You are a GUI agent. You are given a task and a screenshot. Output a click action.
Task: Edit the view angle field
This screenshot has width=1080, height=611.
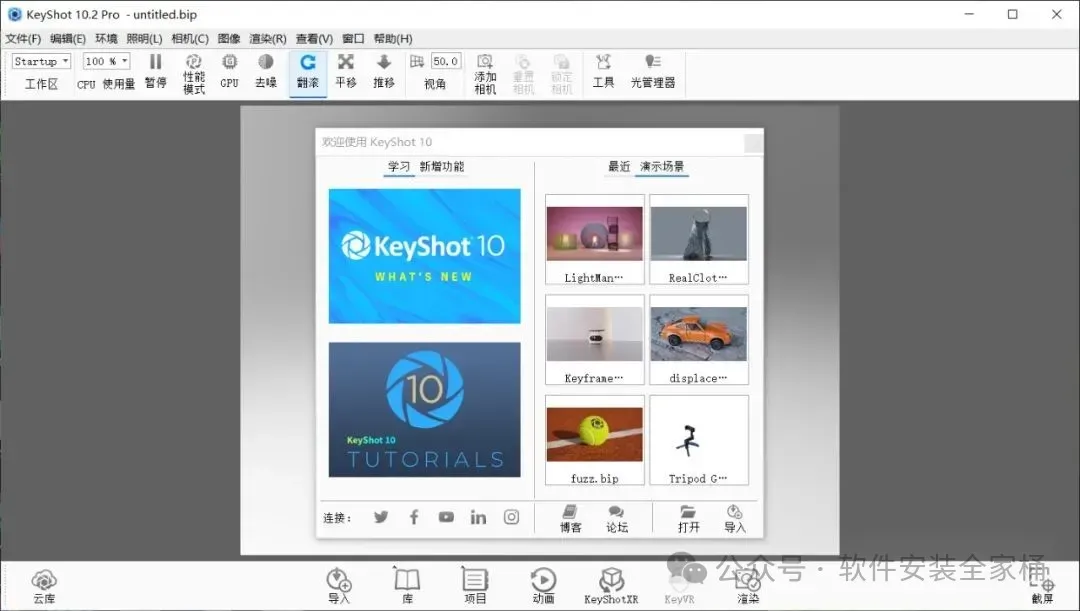[x=446, y=61]
